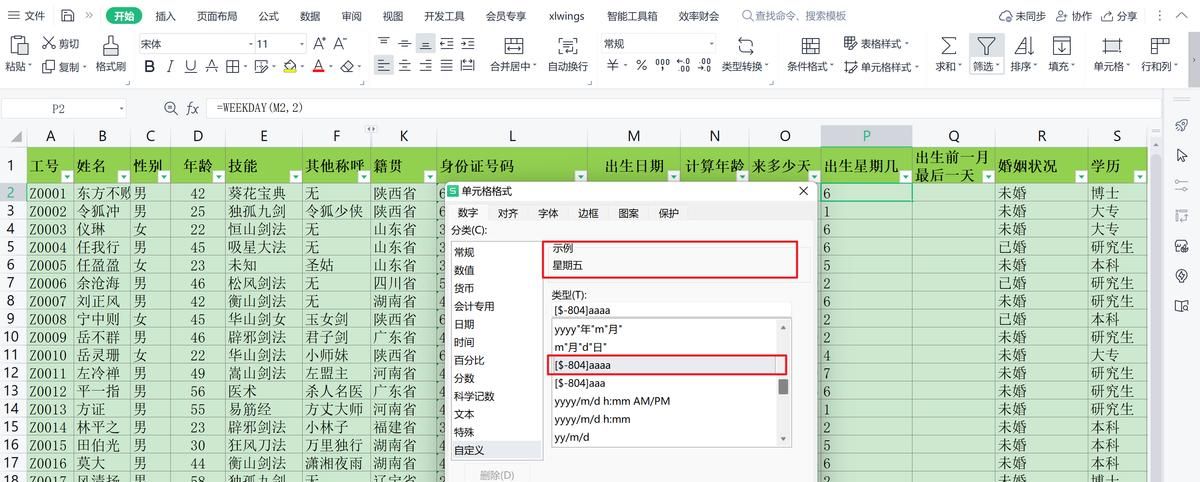Click the 未同步 sync status button
The width and height of the screenshot is (1200, 482).
[1022, 16]
